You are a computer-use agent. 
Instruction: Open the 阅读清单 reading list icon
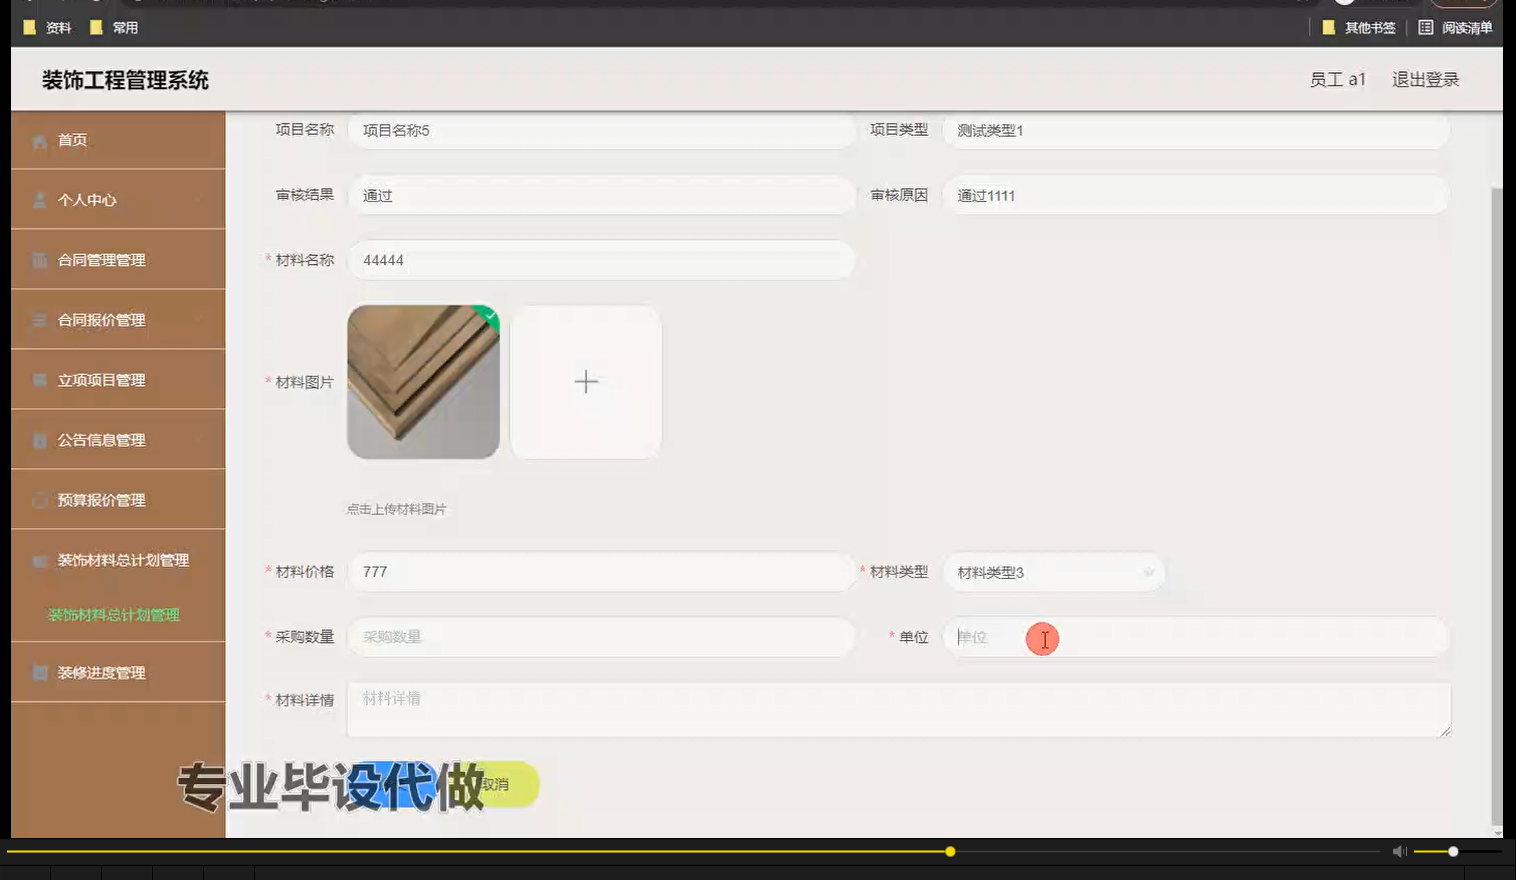1426,27
